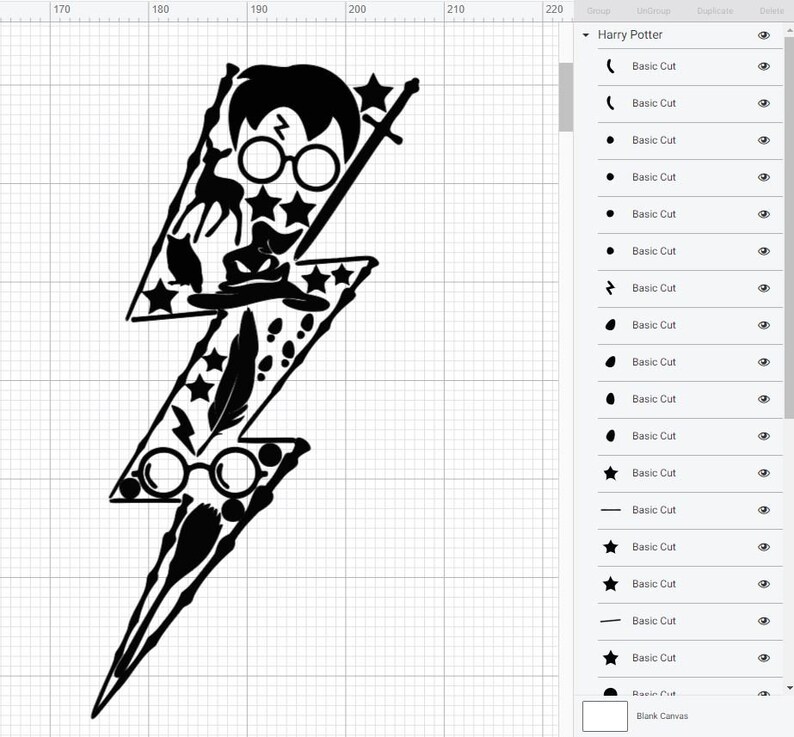This screenshot has height=737, width=794.
Task: Hide the second crescent Basic Cut layer
Action: [x=764, y=103]
